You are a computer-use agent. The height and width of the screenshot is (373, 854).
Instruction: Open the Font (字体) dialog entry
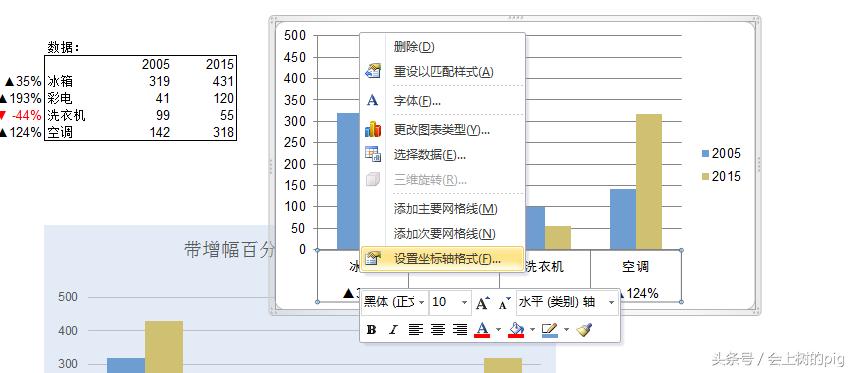tap(417, 101)
